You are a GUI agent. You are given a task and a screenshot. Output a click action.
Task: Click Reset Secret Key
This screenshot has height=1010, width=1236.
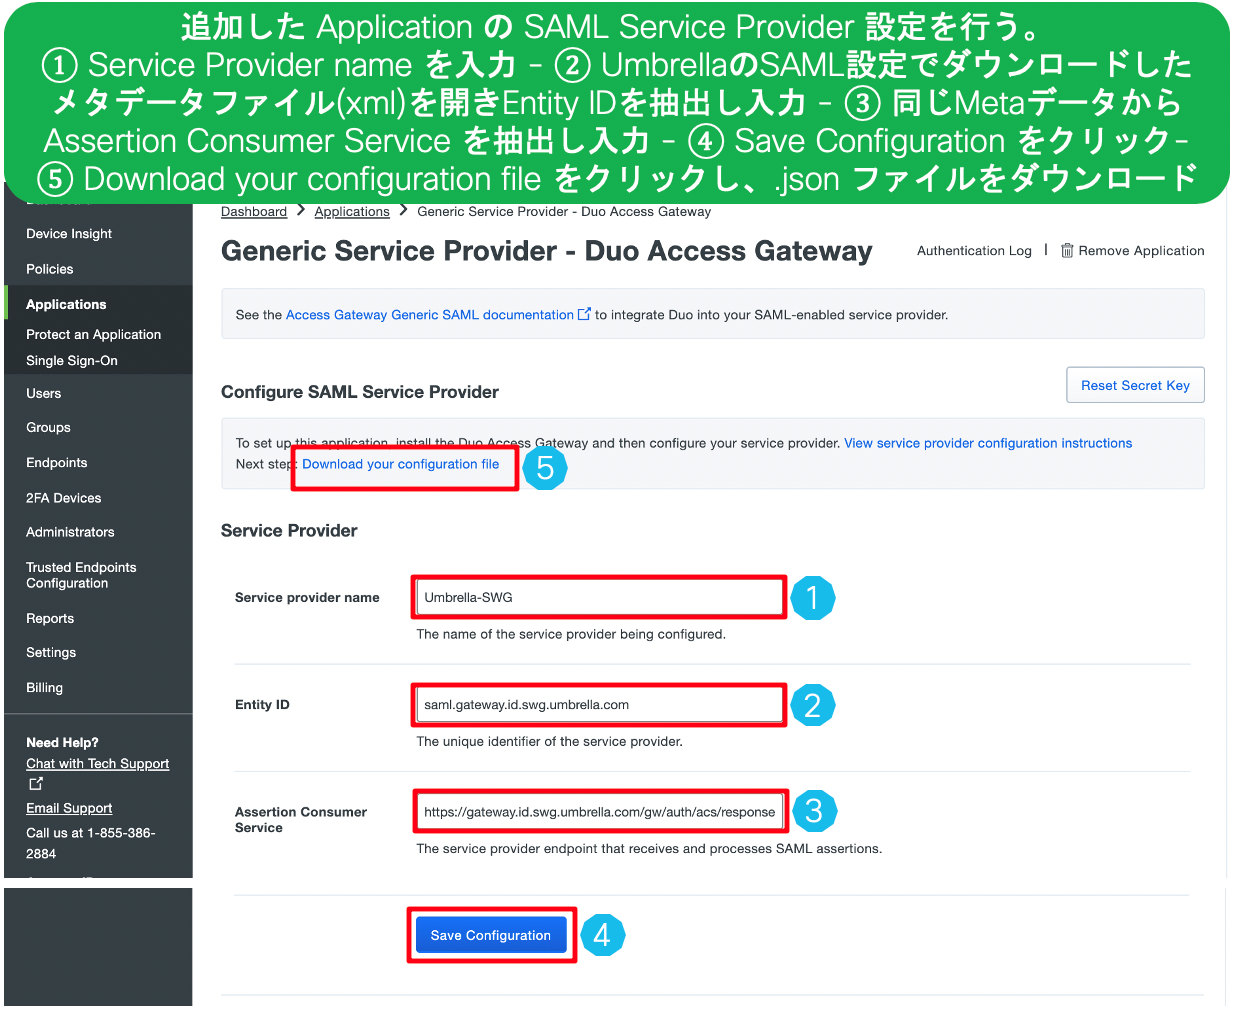(x=1135, y=385)
